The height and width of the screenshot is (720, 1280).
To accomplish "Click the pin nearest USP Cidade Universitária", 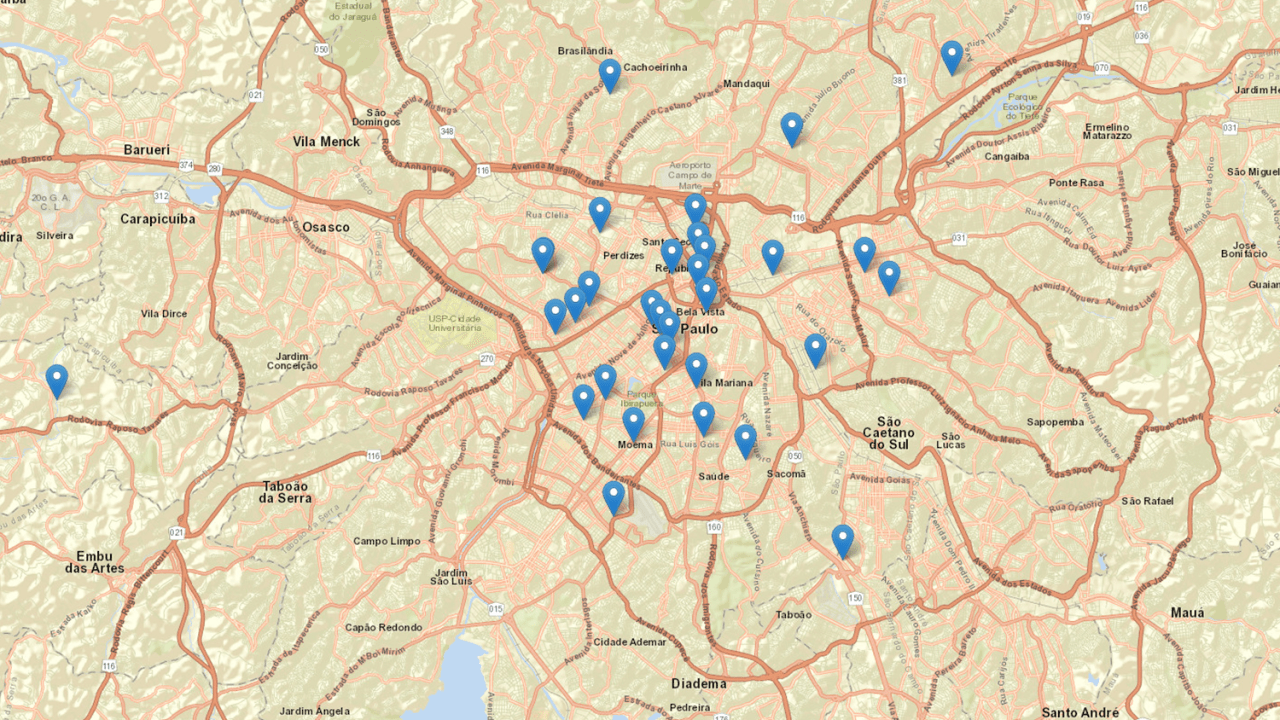I will coord(555,316).
